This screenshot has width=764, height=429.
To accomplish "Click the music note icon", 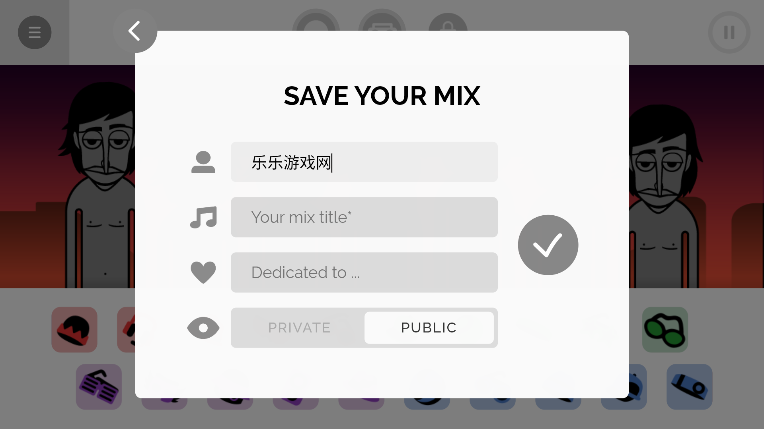I will click(x=203, y=217).
